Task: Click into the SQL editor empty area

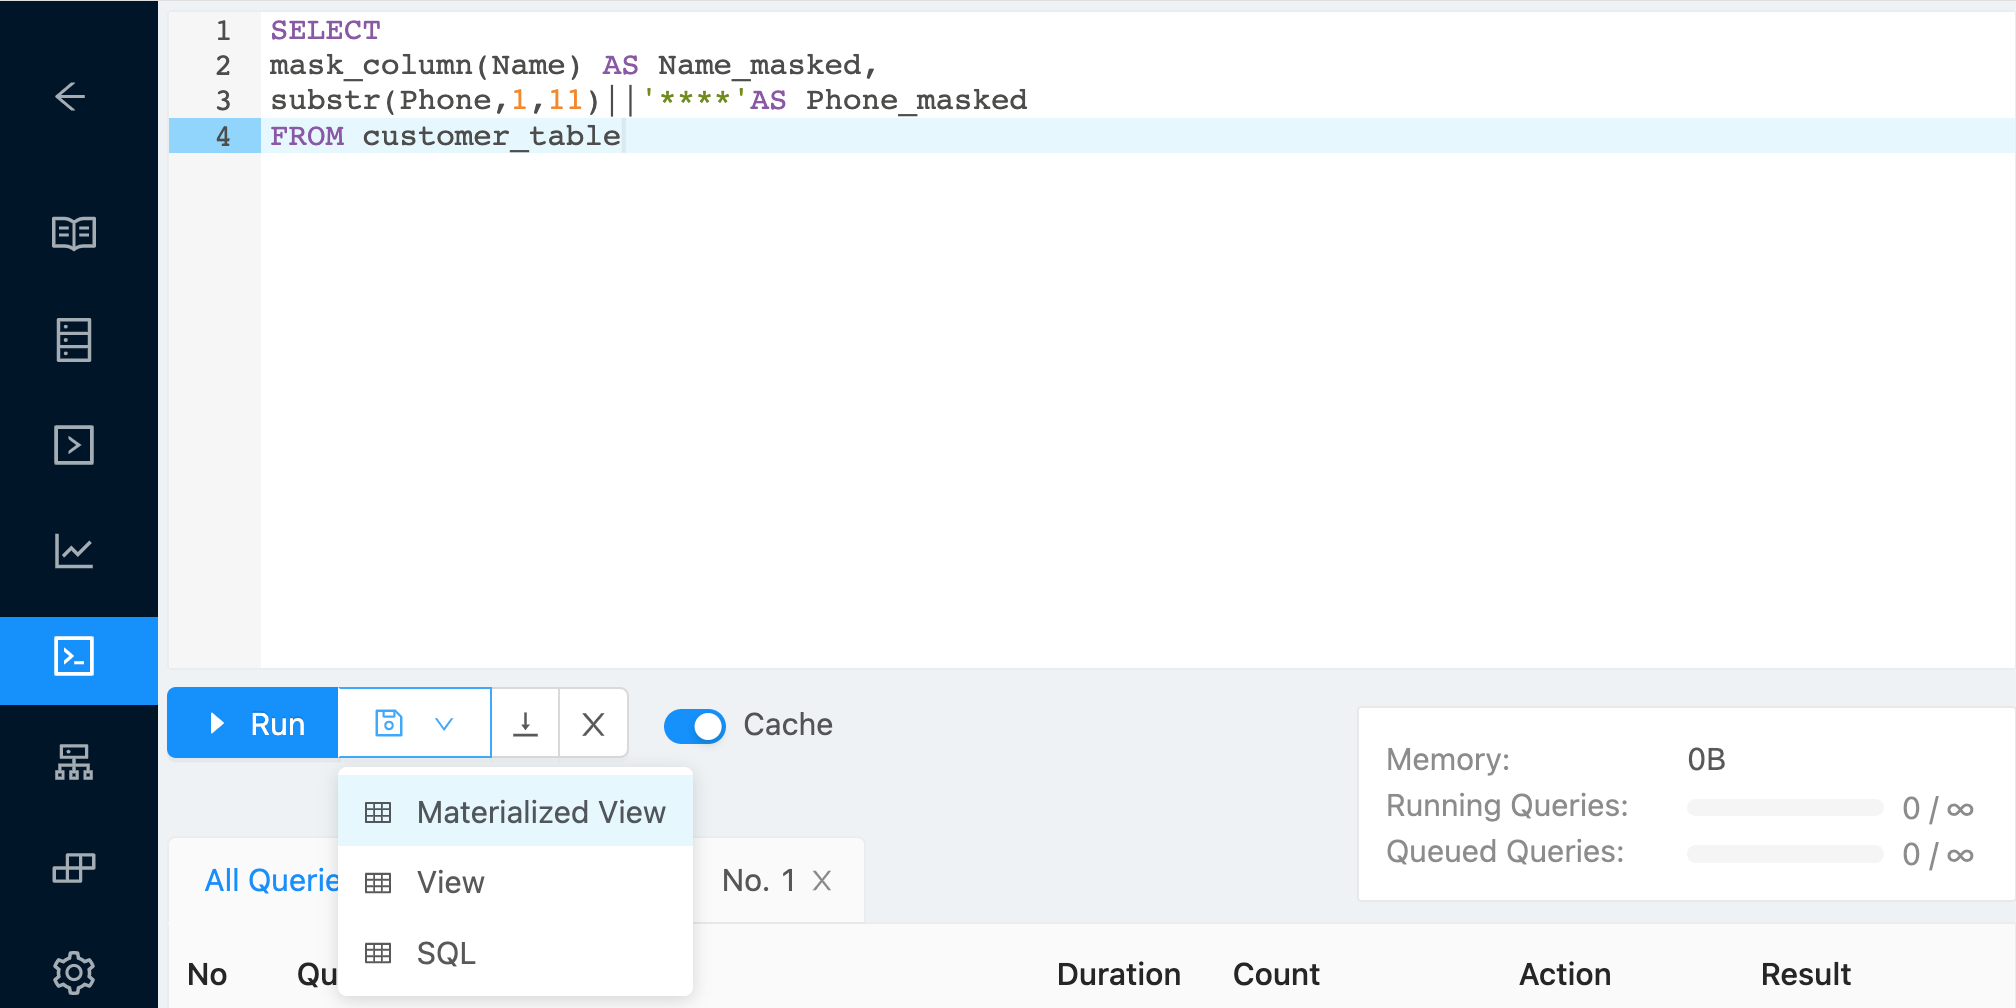Action: 1136,410
